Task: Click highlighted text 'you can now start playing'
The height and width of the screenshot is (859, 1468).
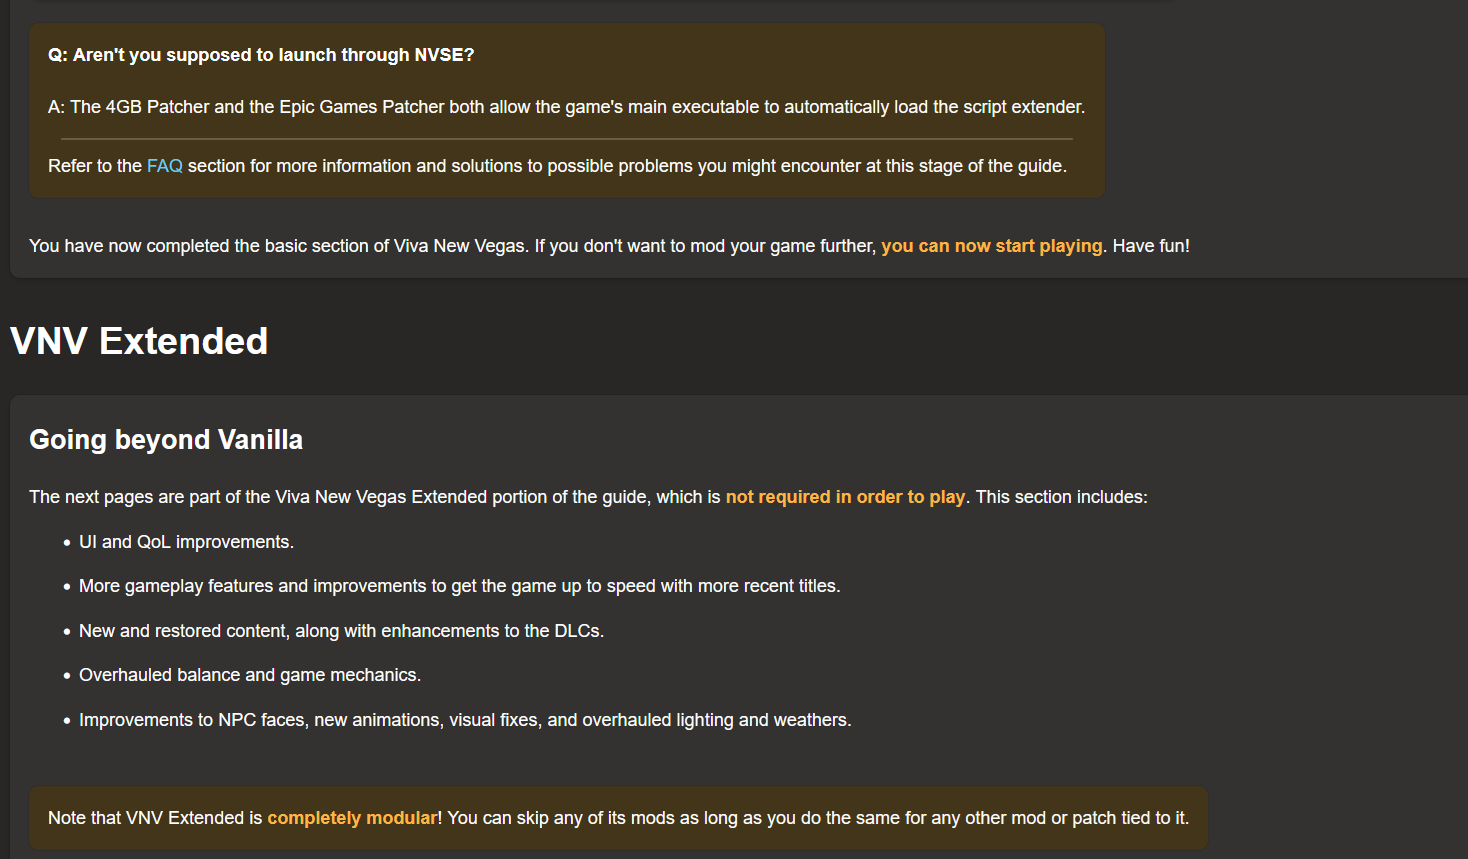Action: (991, 246)
